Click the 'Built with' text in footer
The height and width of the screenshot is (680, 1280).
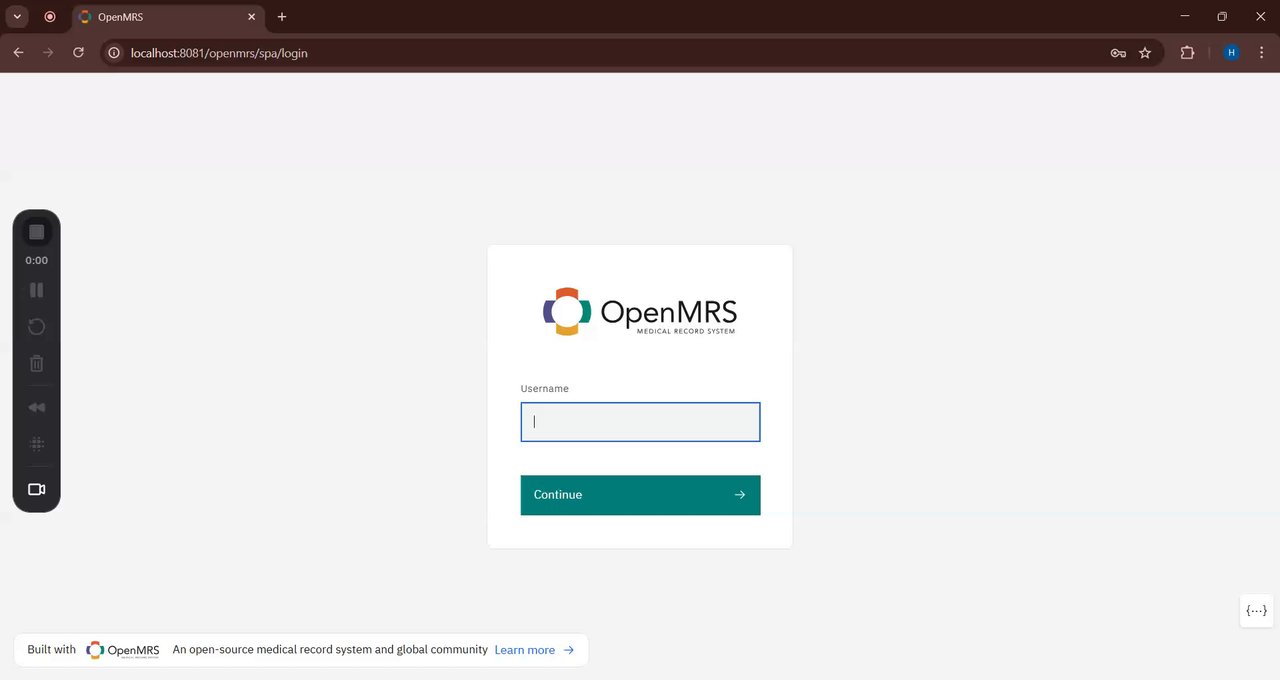point(52,650)
